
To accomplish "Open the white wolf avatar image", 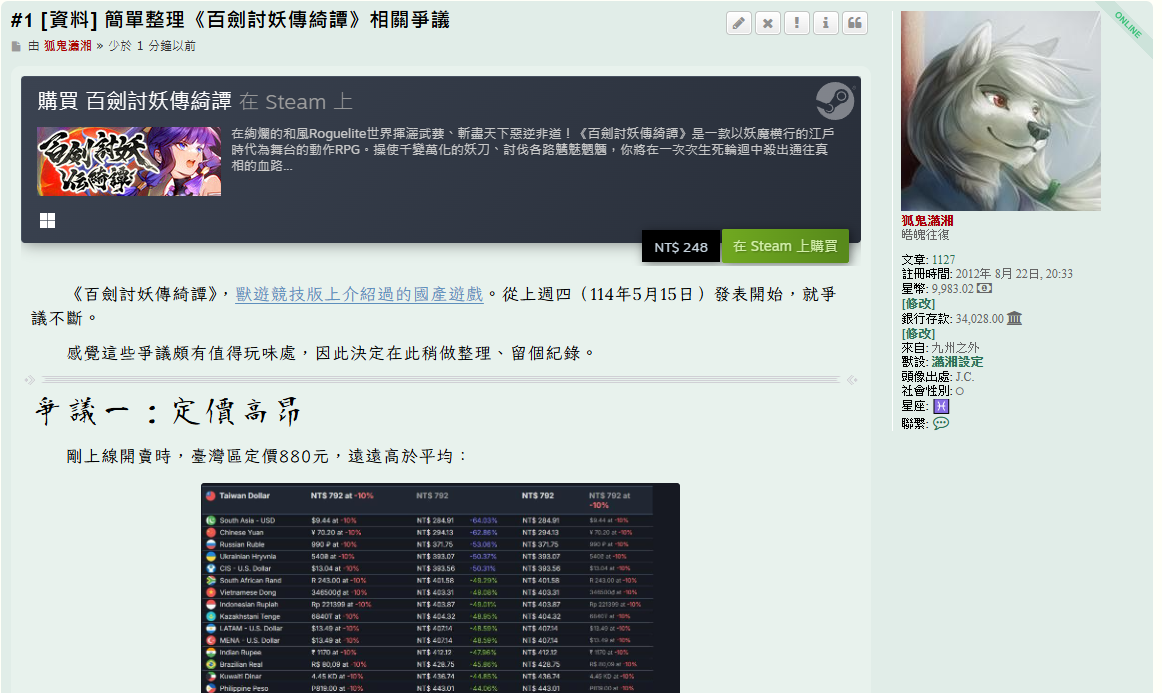I will click(x=1000, y=110).
